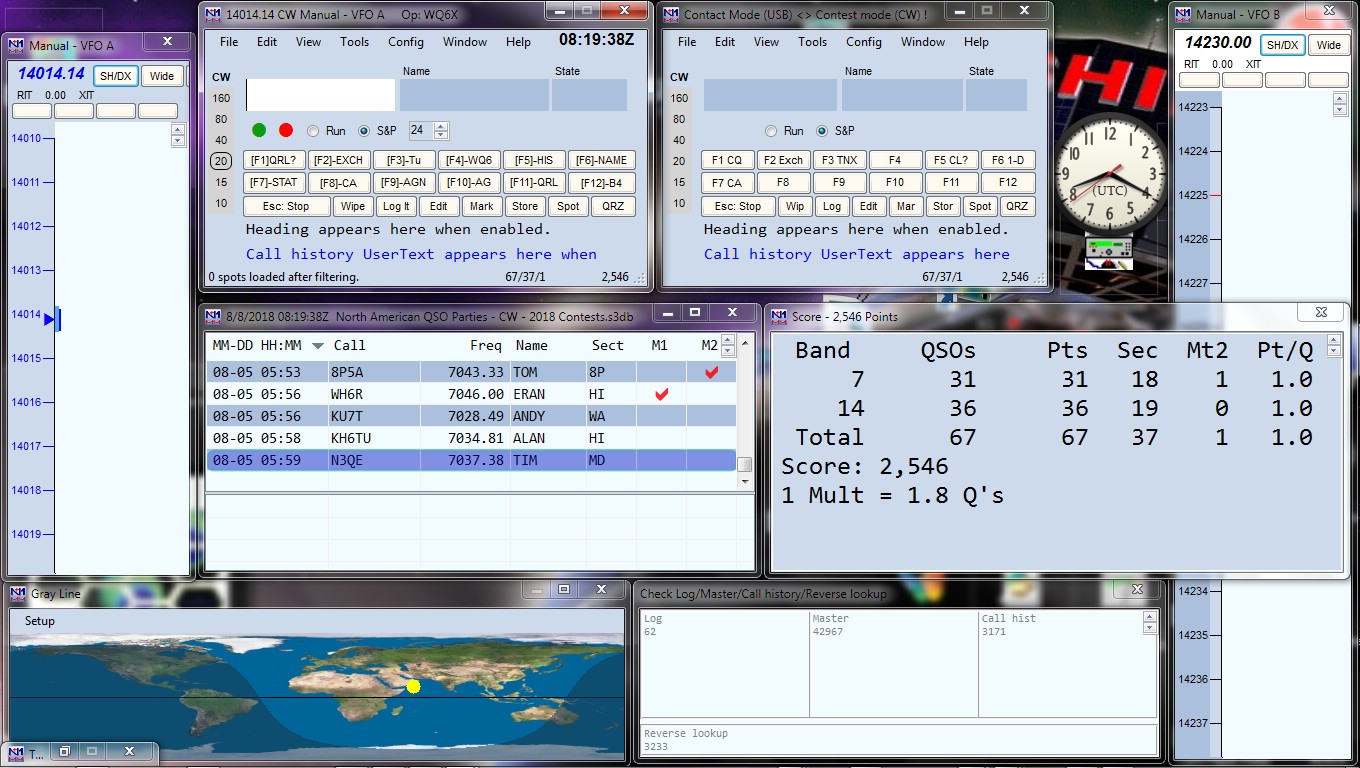This screenshot has width=1360, height=768.
Task: Click the red LED indicator in VFO A window
Action: point(286,130)
